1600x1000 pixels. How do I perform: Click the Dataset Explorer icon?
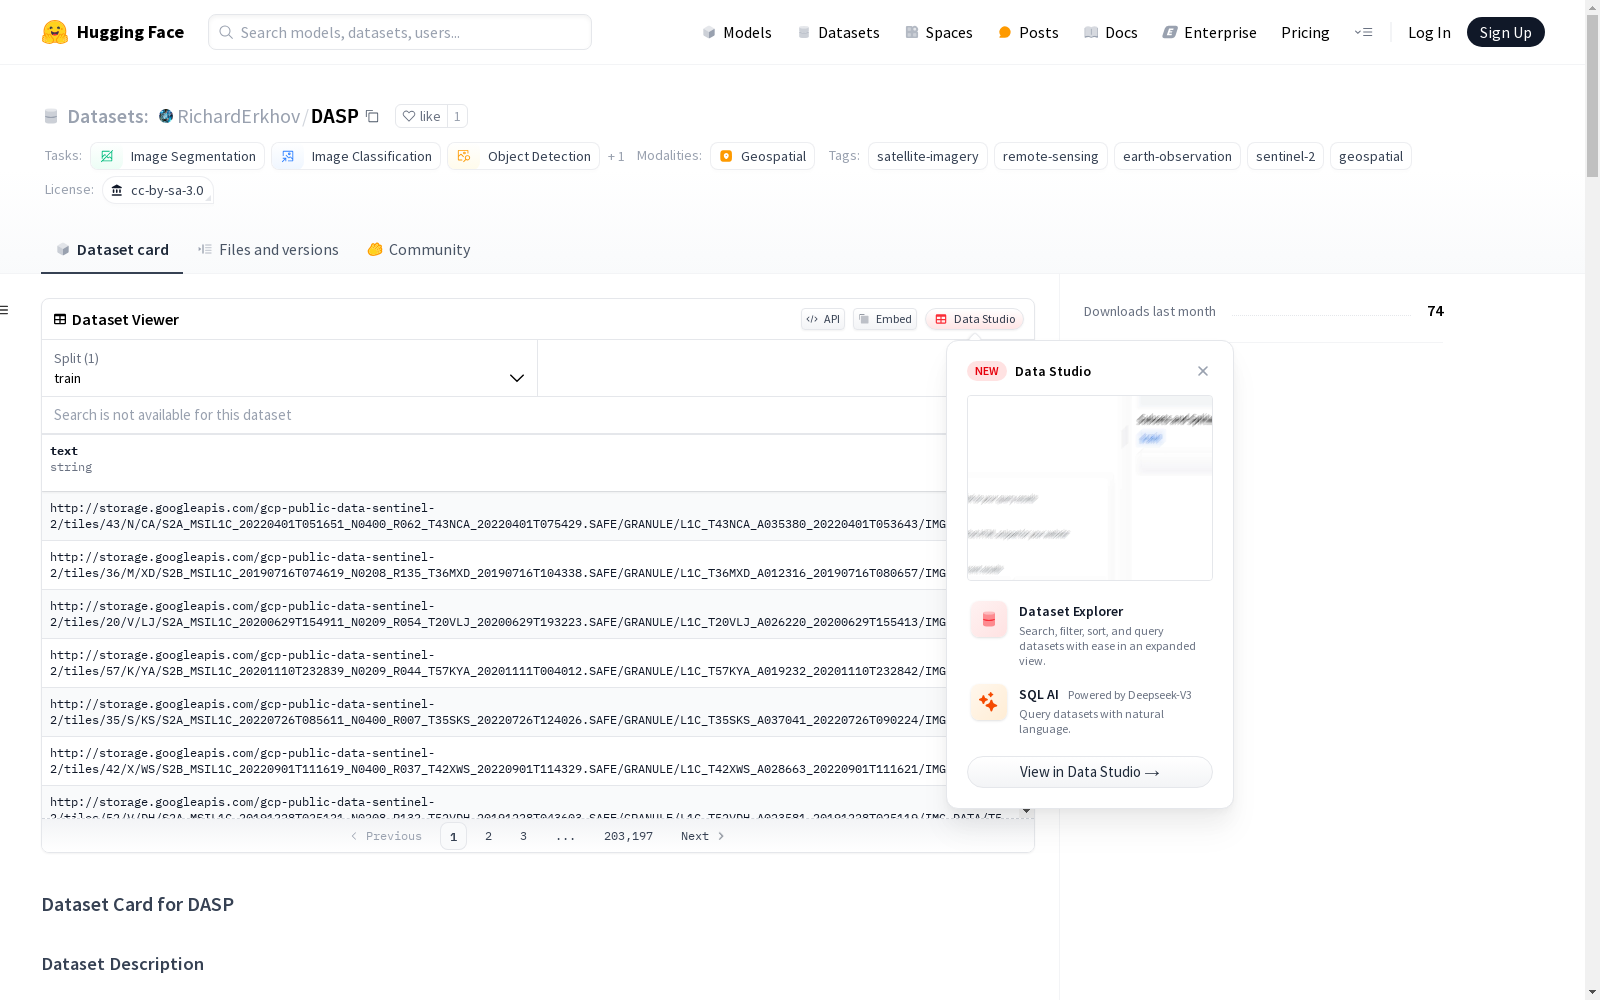pos(989,620)
